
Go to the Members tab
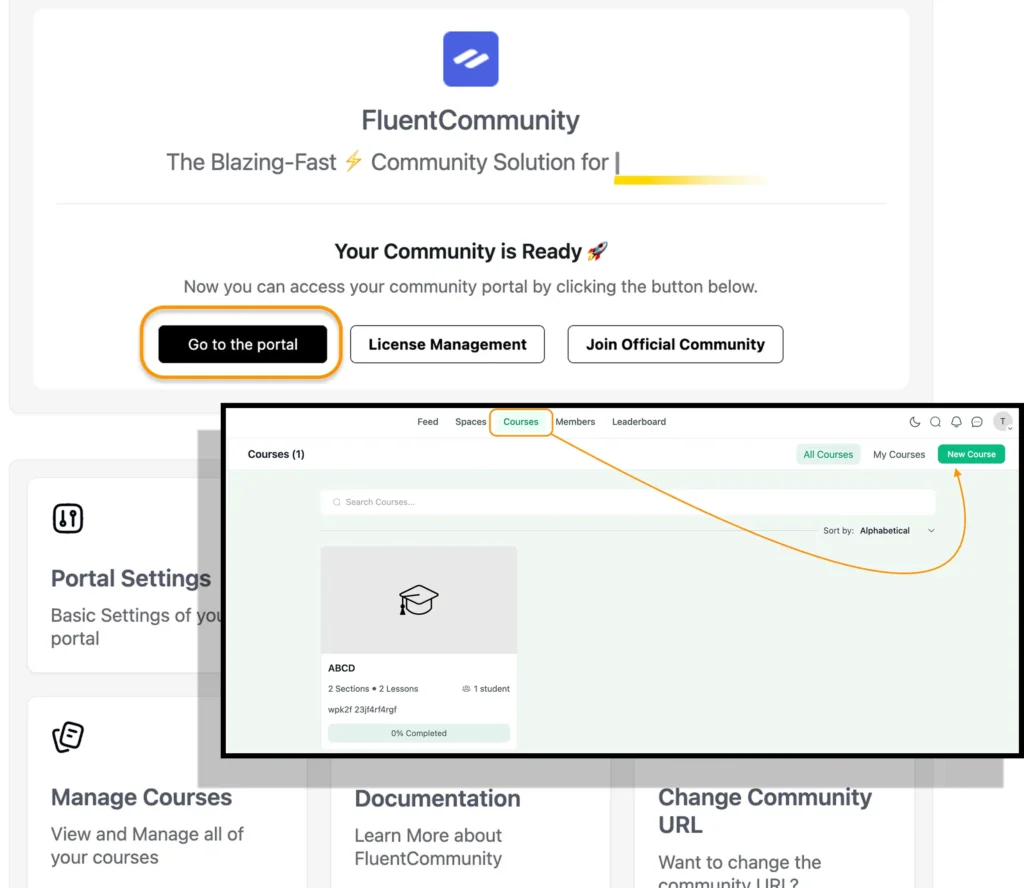click(x=575, y=422)
